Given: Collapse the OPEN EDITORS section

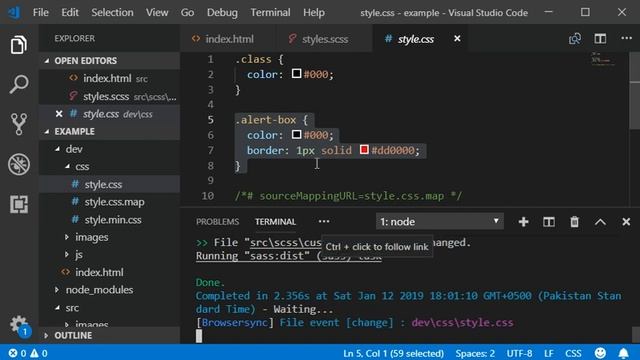Looking at the screenshot, I should click(x=109, y=61).
